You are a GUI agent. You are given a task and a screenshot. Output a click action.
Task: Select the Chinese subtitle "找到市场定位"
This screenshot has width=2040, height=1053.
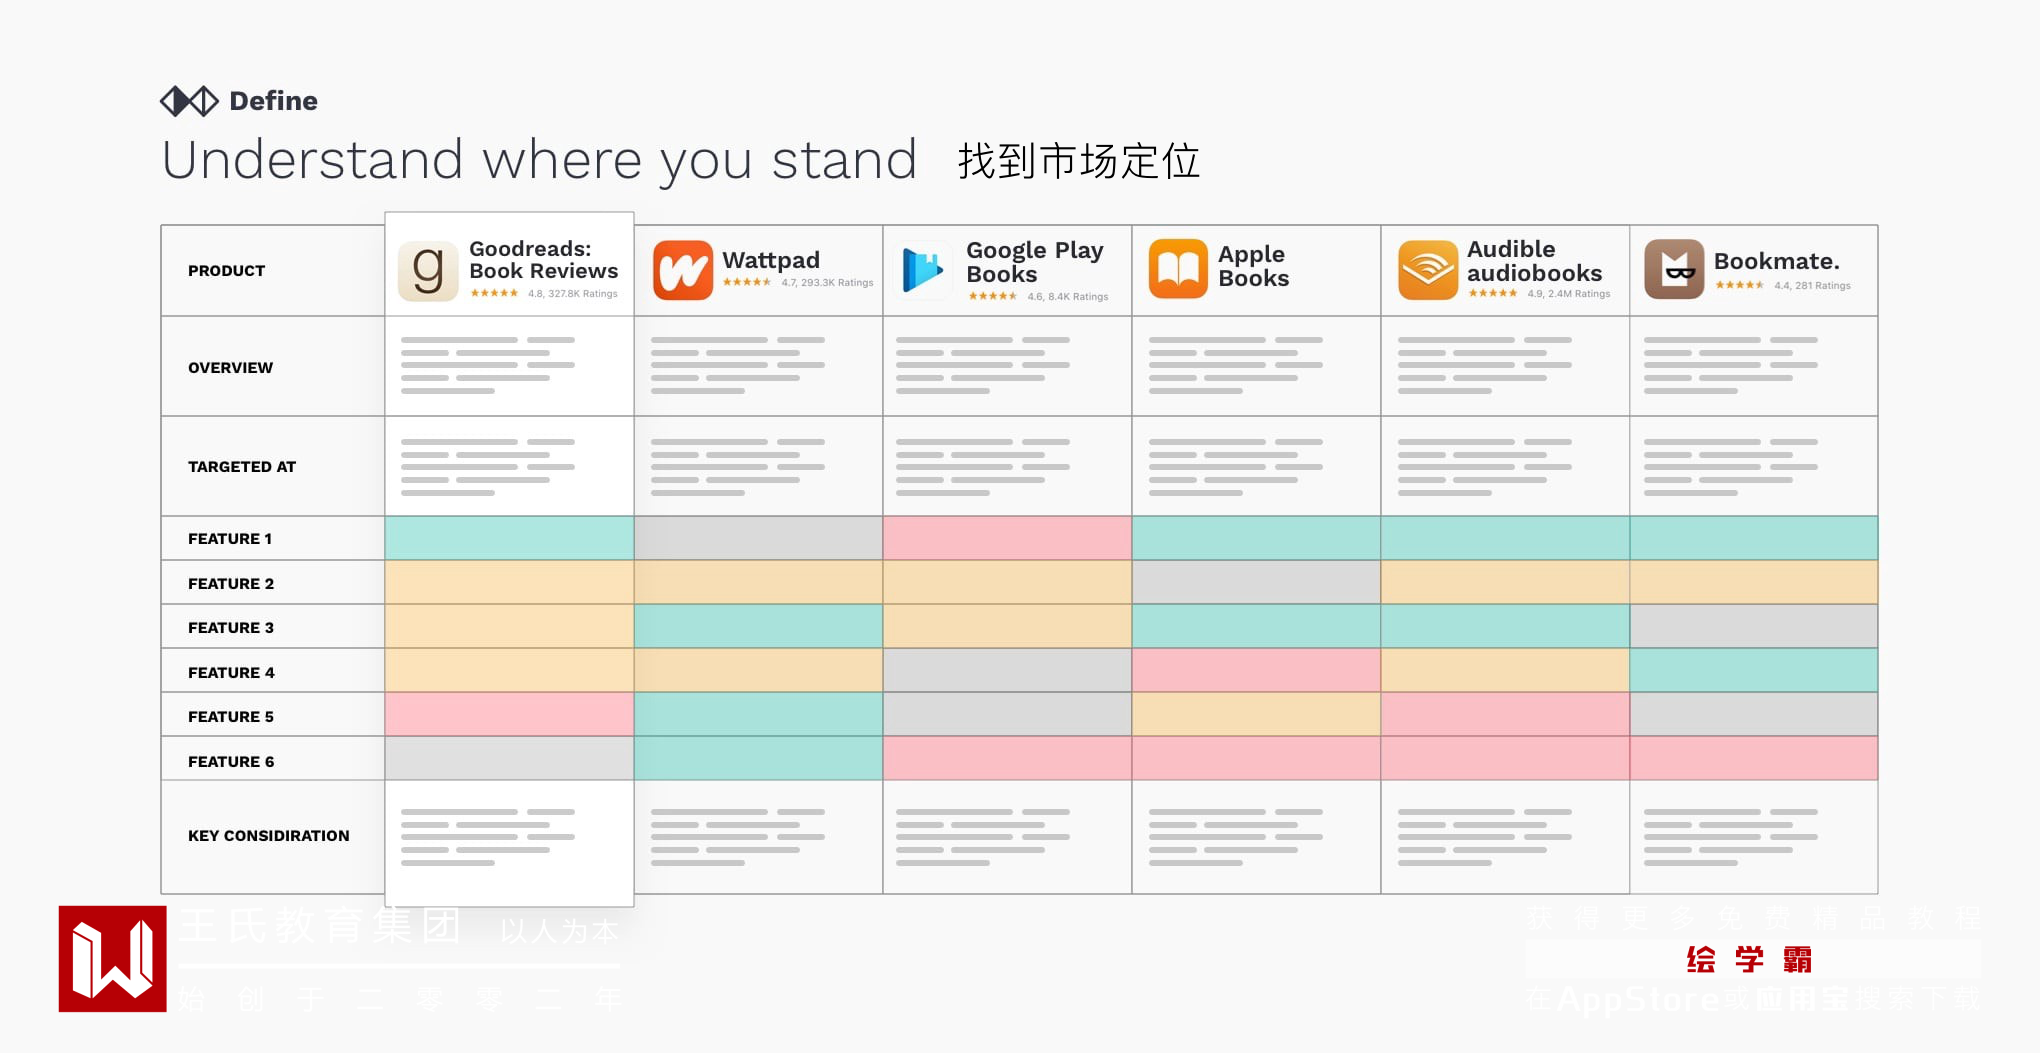1079,161
